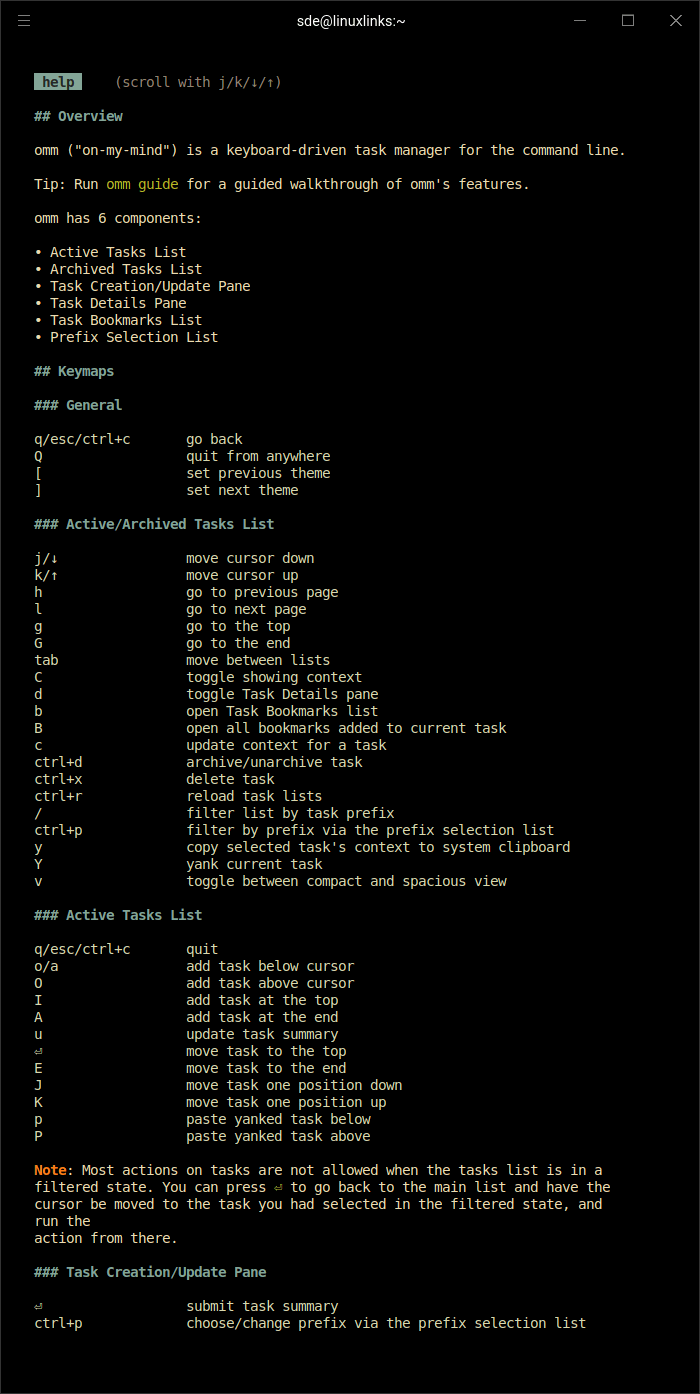
Task: Click the '## Keymaps' heading
Action: click(x=74, y=371)
